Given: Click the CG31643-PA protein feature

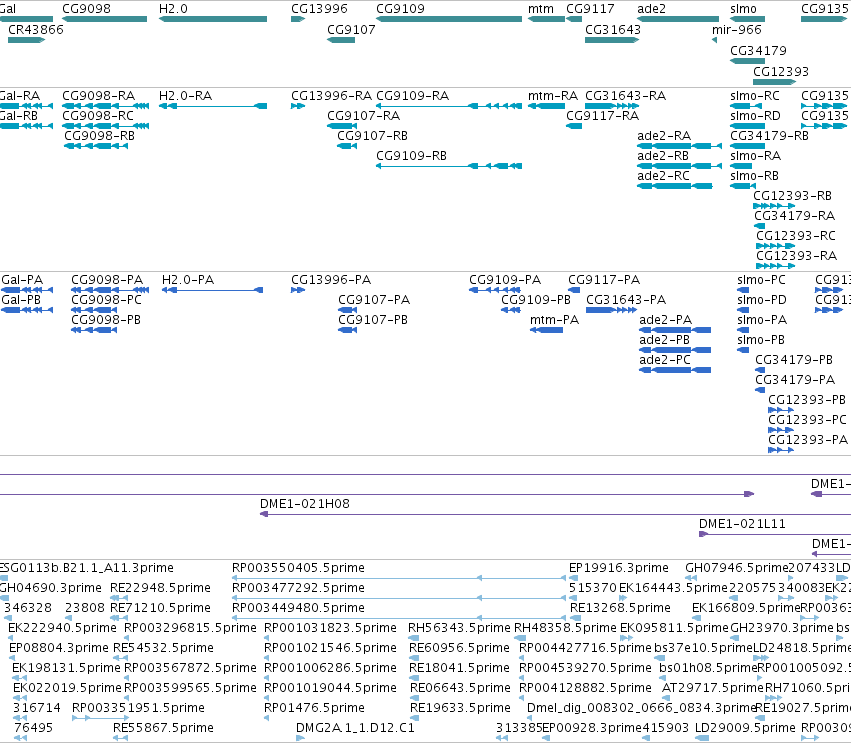Looking at the screenshot, I should tap(612, 310).
